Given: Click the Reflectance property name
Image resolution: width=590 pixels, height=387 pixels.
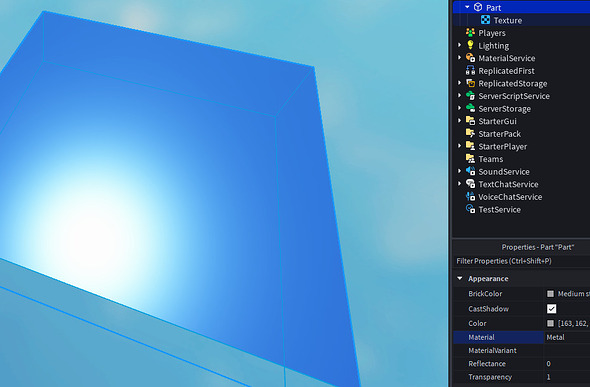Looking at the screenshot, I should 487,364.
